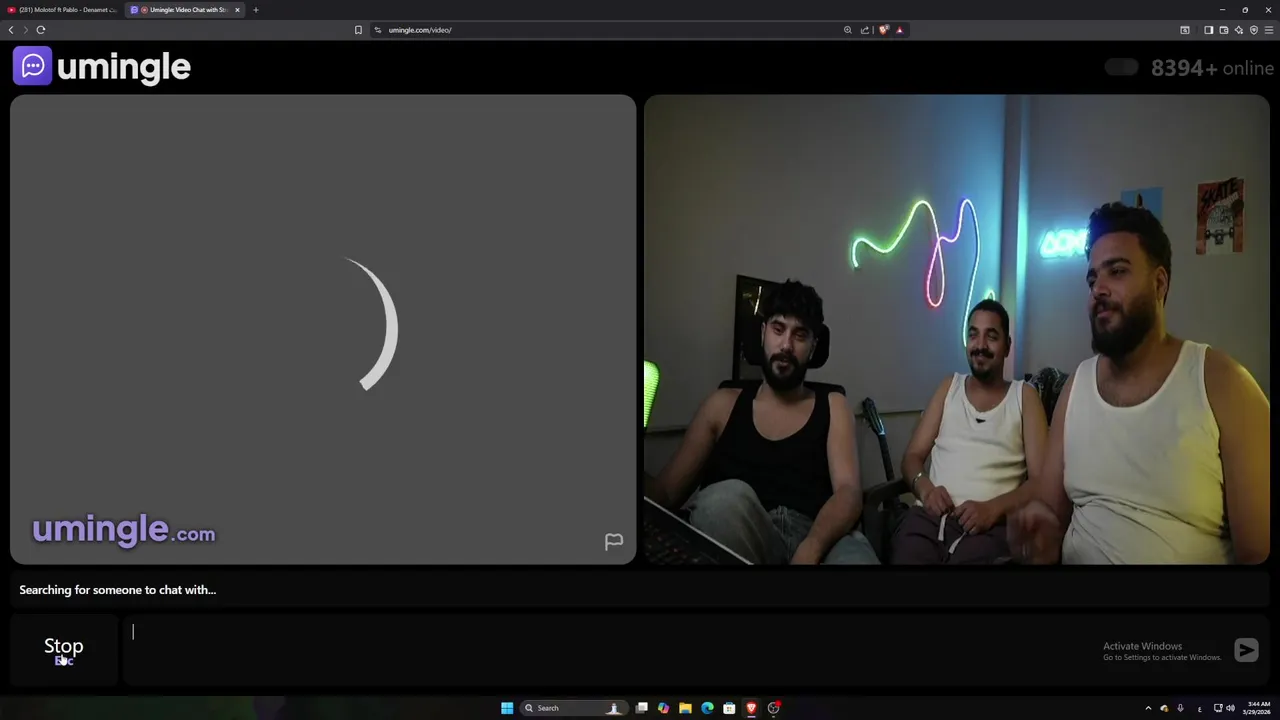Share this page link
Screen dimensions: 1280x720
(x=865, y=30)
